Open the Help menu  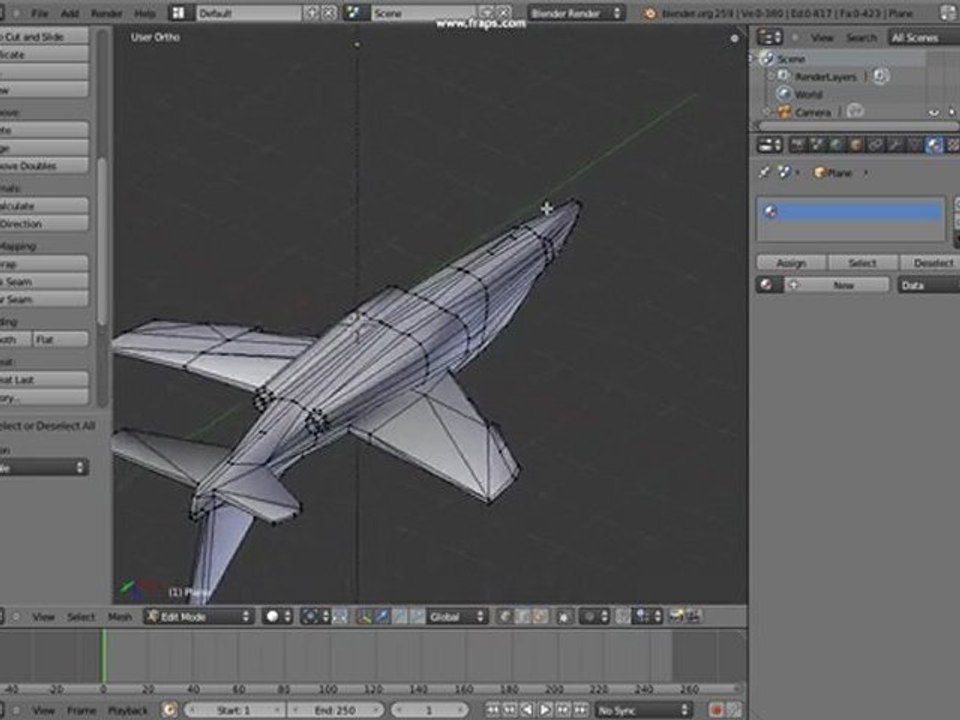pos(144,13)
